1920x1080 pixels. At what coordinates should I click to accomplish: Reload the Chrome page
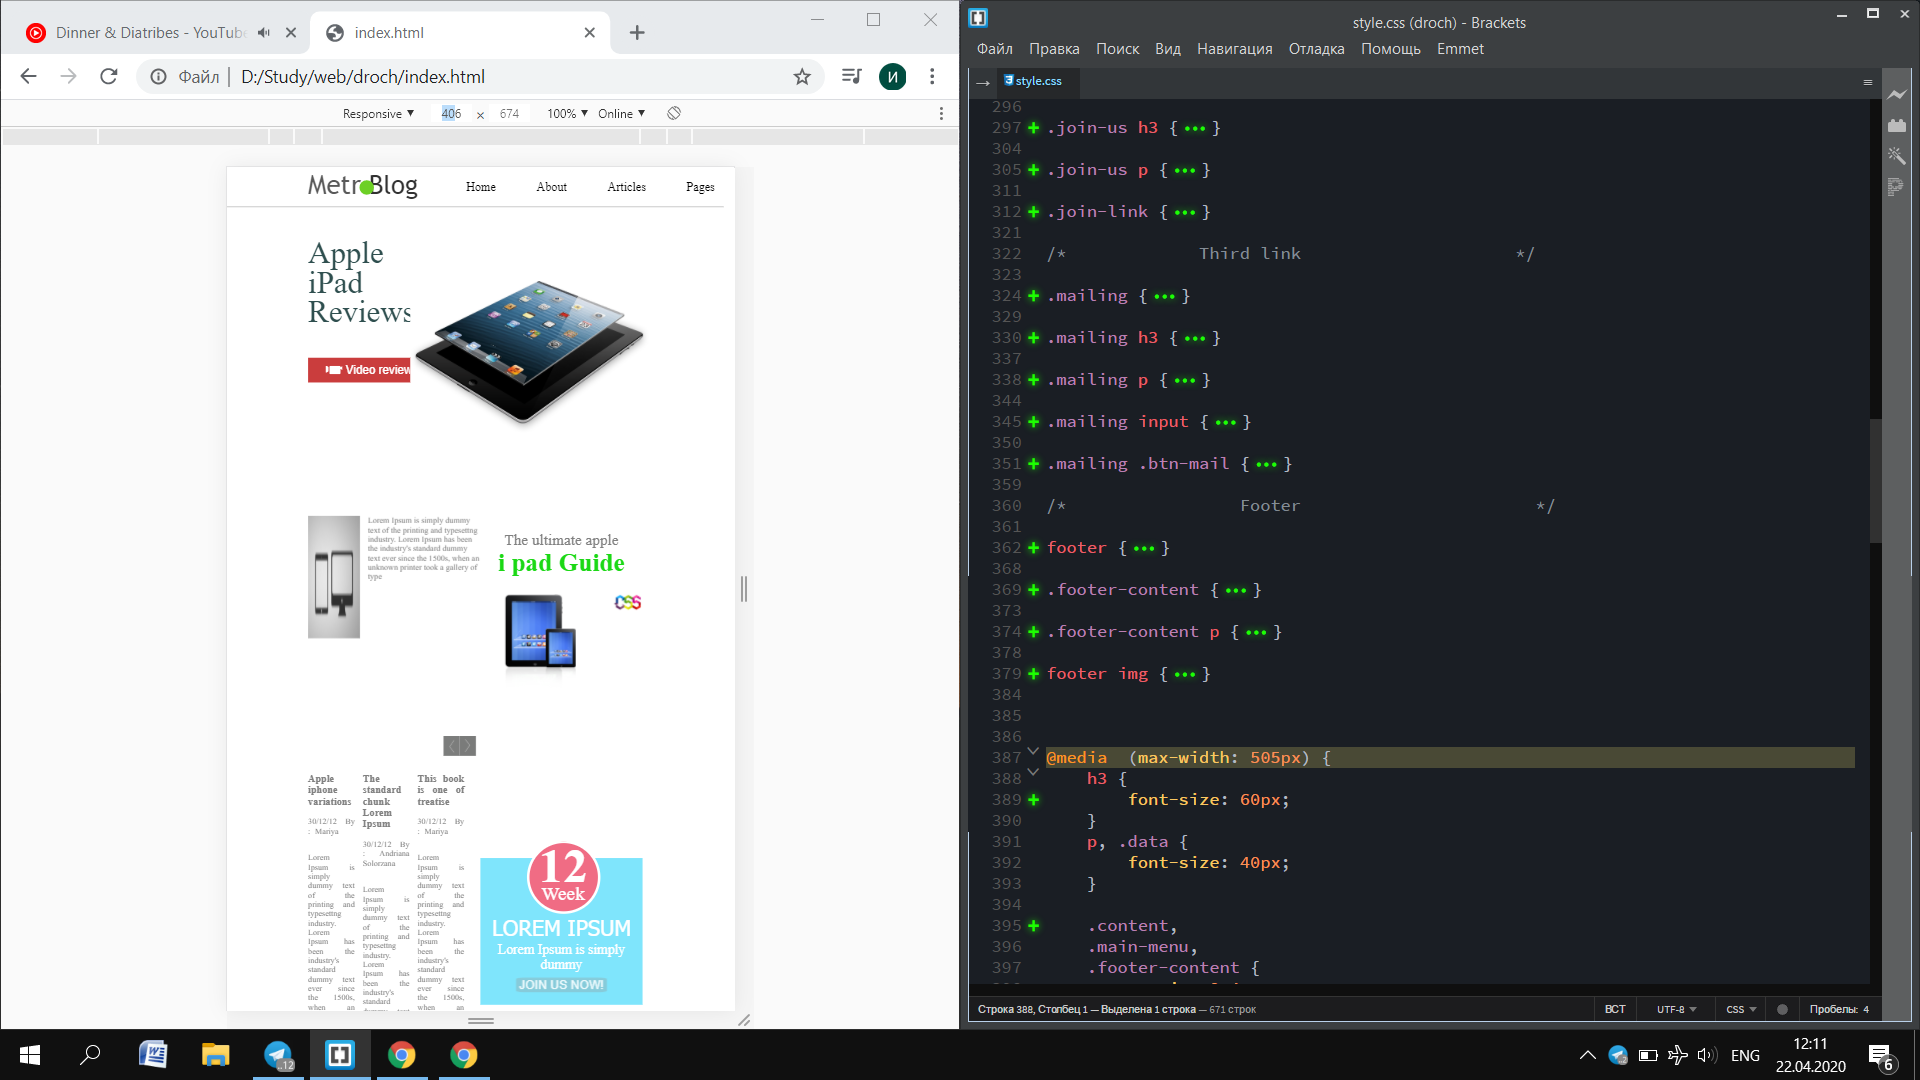pyautogui.click(x=109, y=77)
